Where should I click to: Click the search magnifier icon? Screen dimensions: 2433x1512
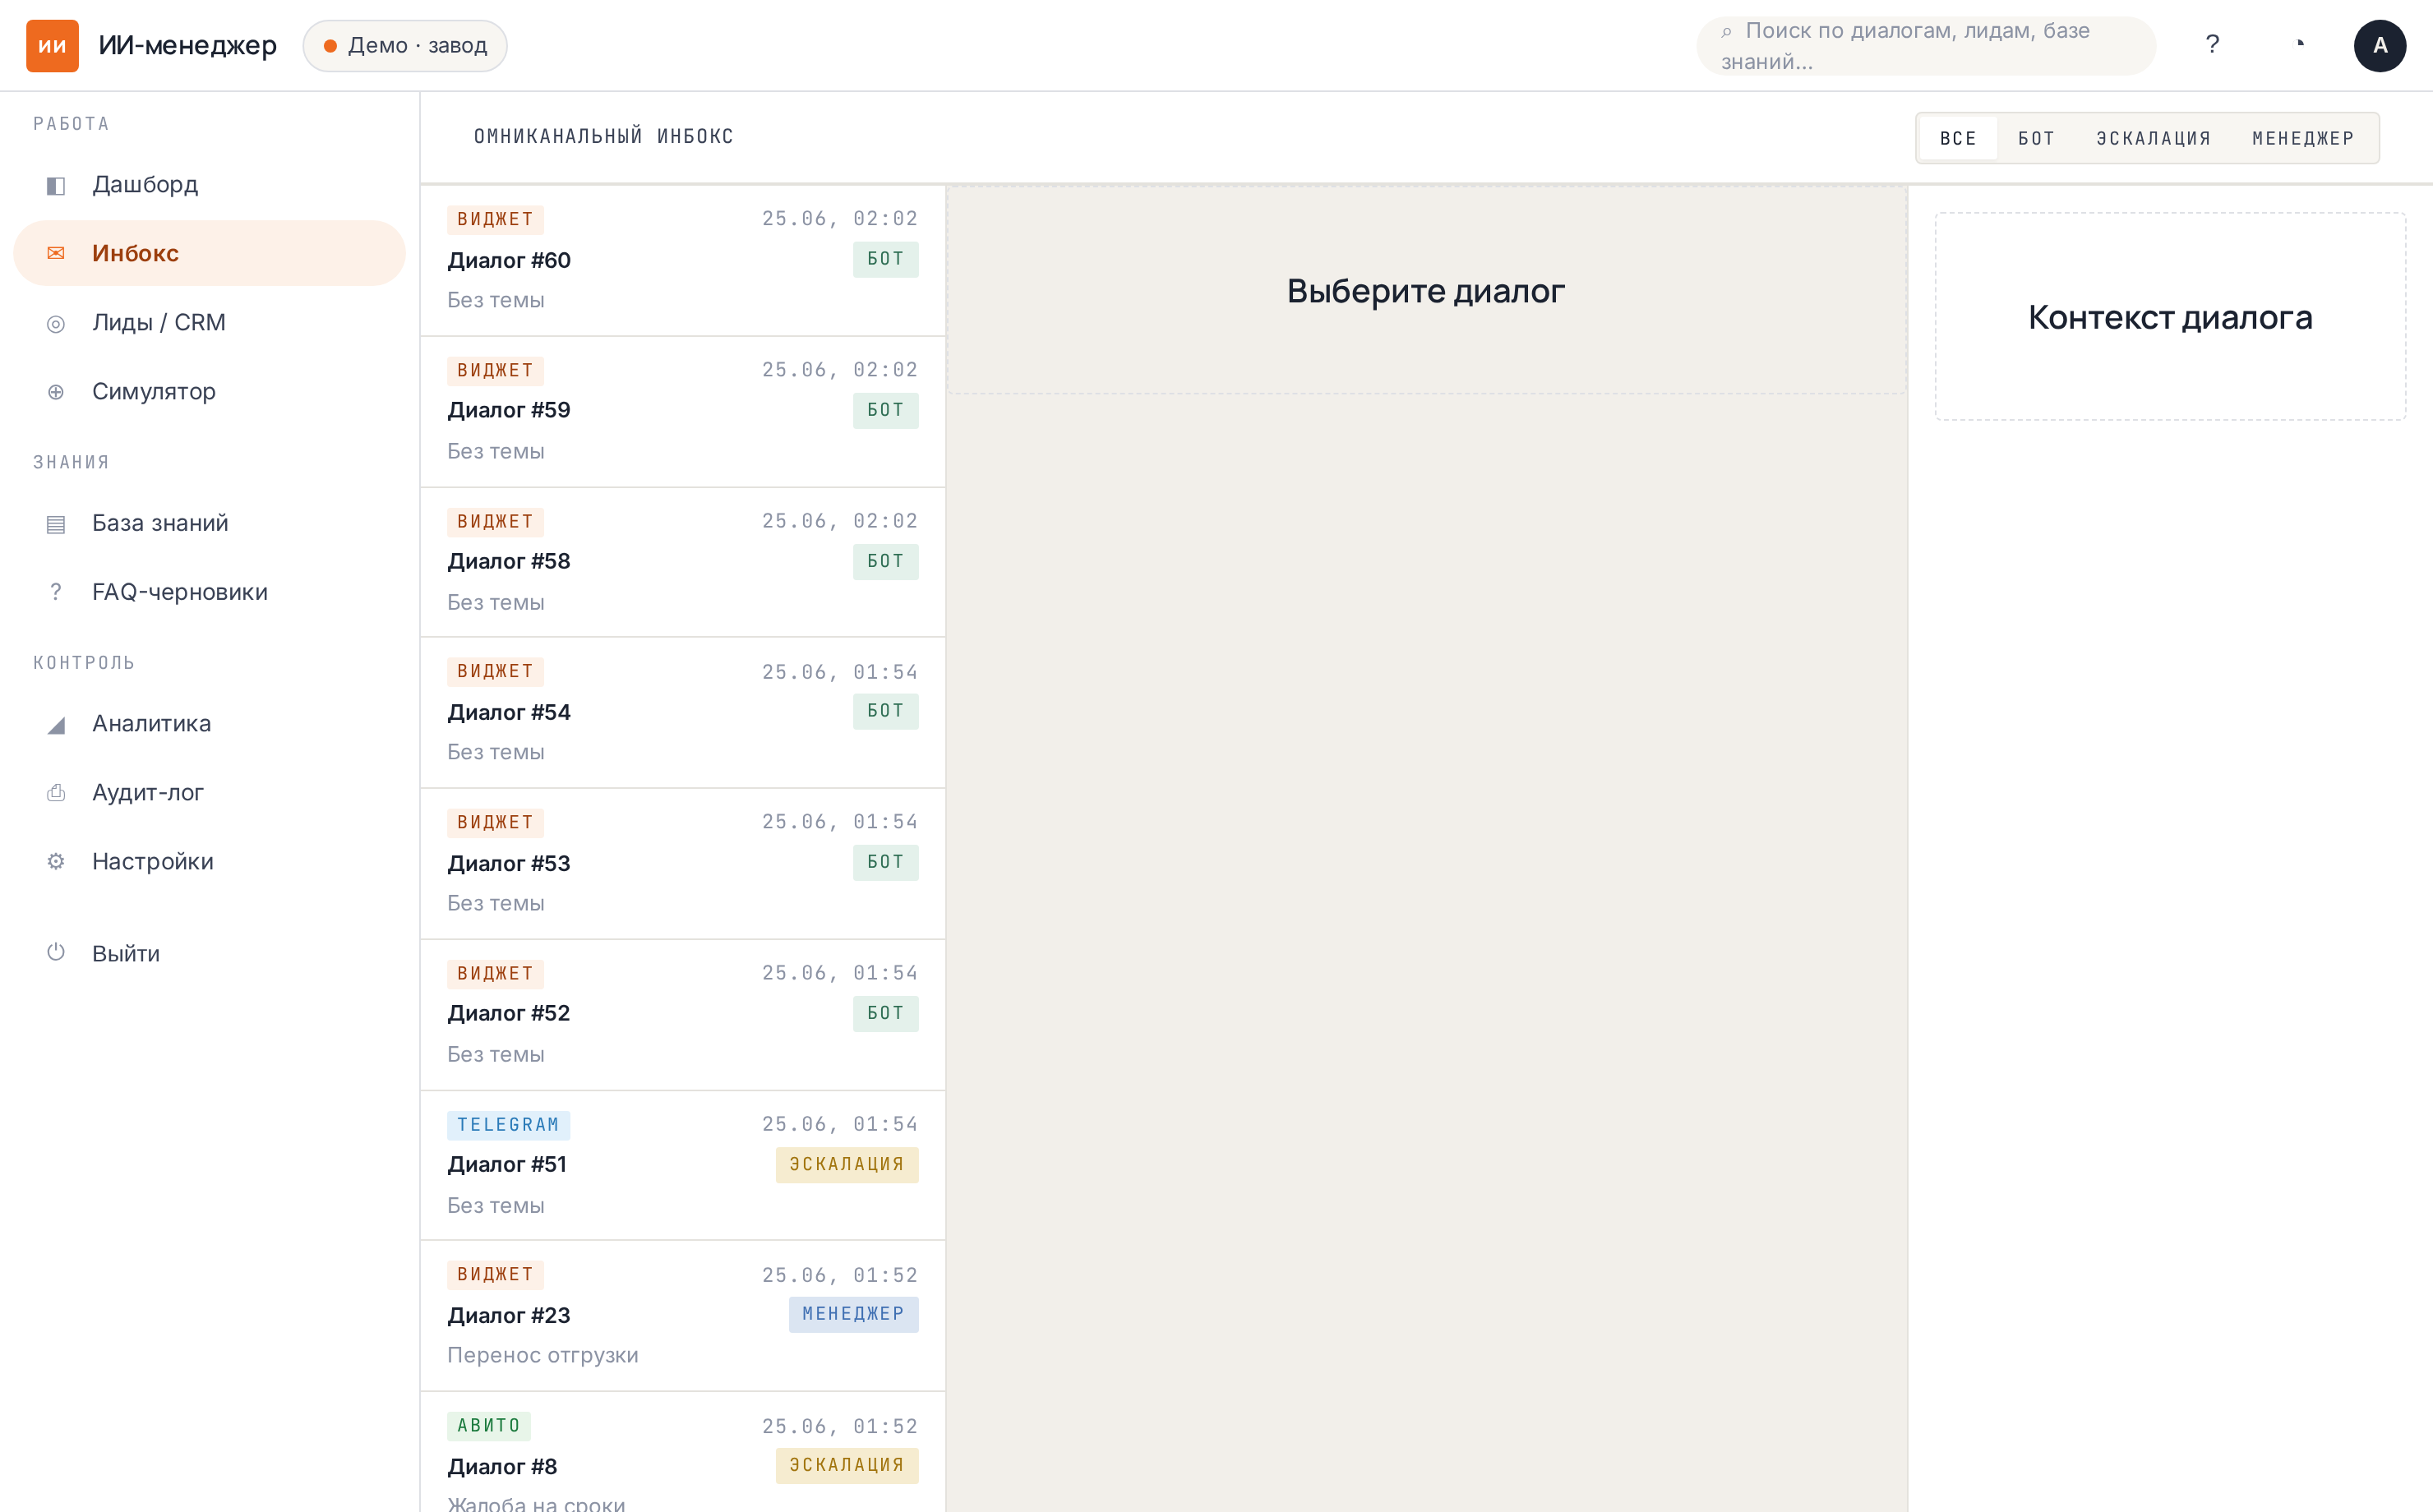coord(1727,32)
